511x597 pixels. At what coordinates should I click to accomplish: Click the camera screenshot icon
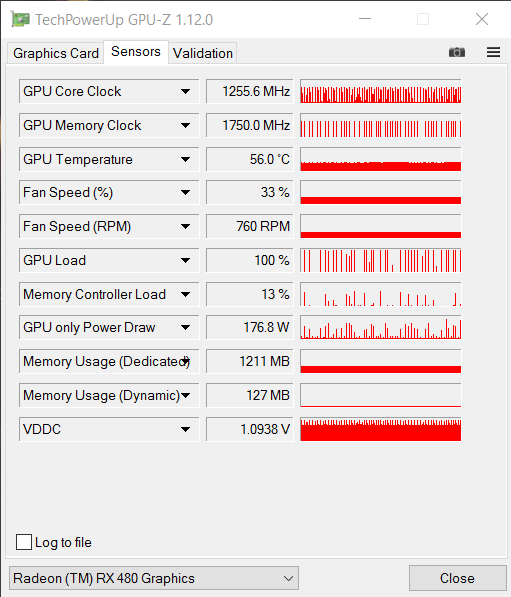coord(457,52)
